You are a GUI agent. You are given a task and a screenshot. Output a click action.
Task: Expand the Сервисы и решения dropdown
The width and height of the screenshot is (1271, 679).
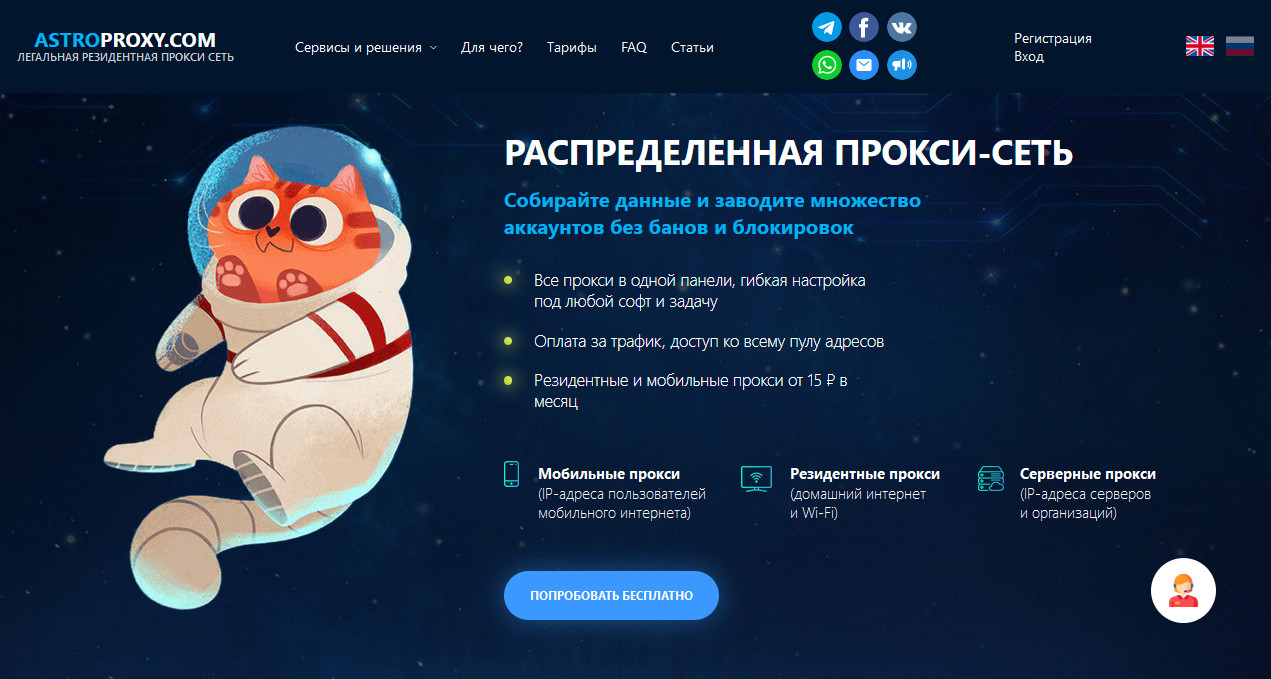pos(366,47)
